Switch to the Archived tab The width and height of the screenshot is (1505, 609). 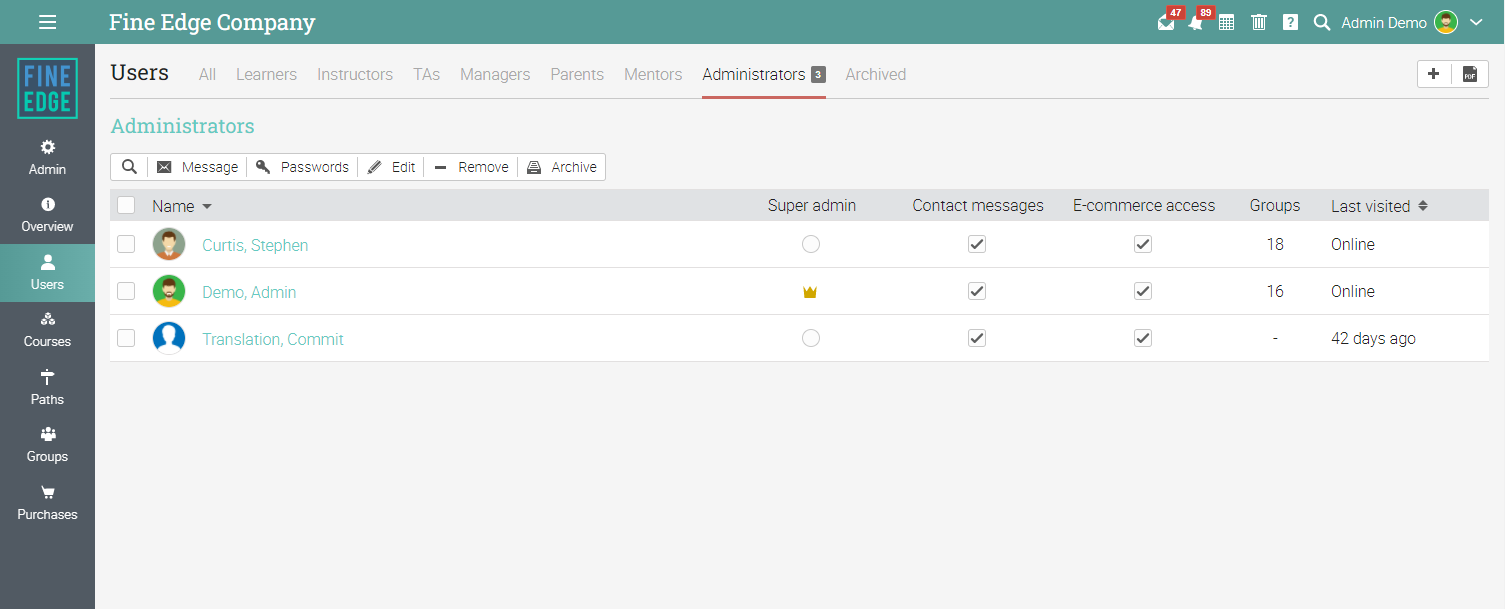pos(876,74)
